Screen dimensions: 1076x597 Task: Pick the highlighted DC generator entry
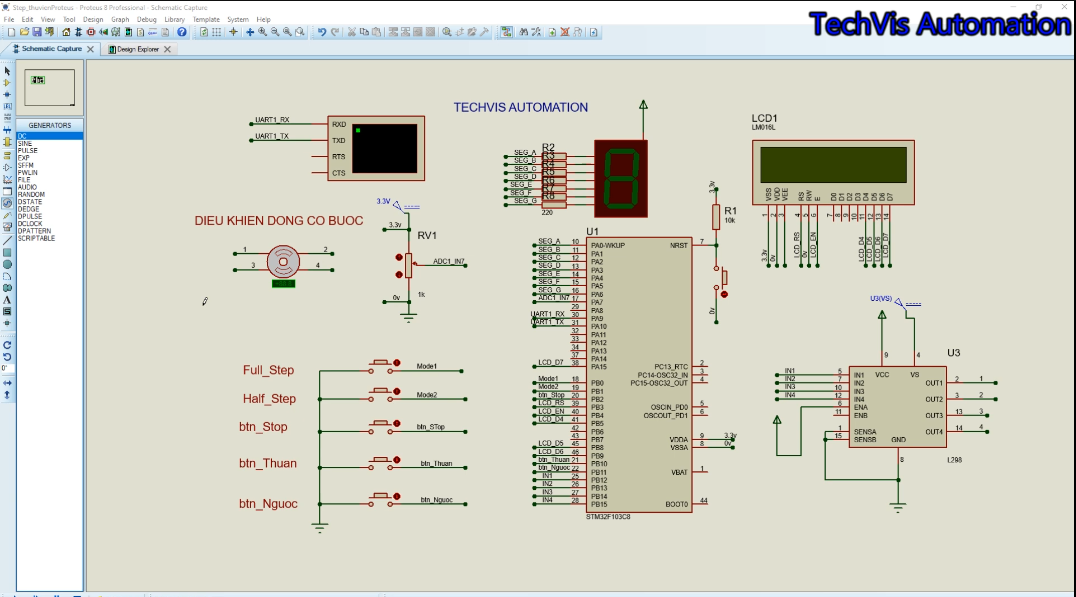pos(49,136)
